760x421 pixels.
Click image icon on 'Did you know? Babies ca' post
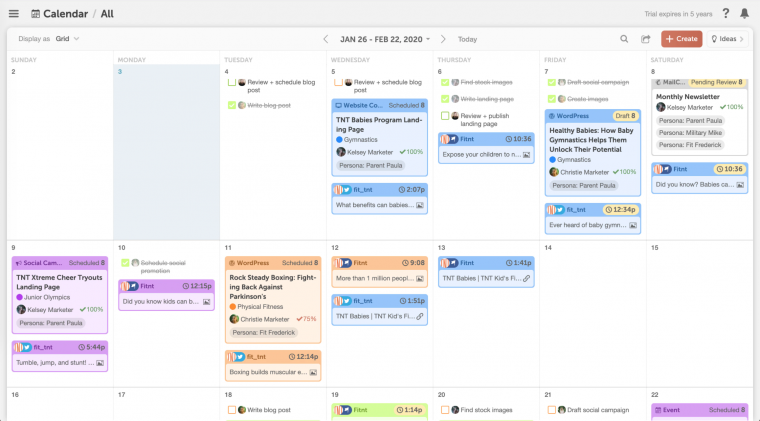740,185
